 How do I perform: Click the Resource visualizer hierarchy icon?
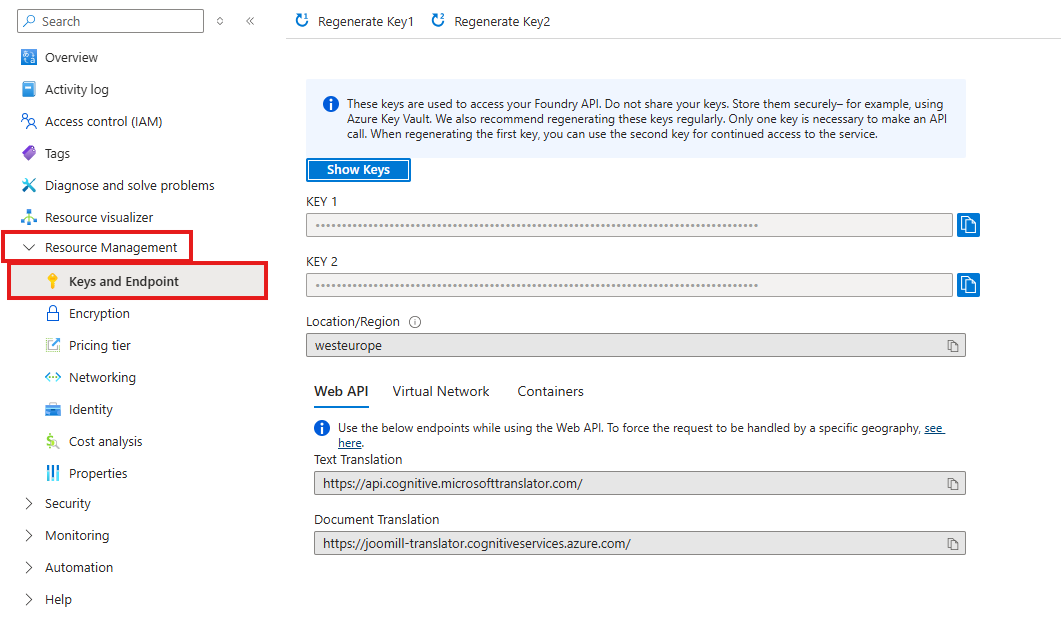[29, 217]
